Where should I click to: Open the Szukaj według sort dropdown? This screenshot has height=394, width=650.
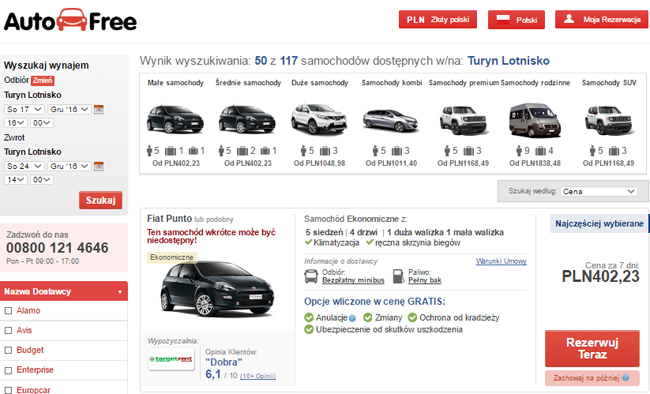[x=599, y=192]
